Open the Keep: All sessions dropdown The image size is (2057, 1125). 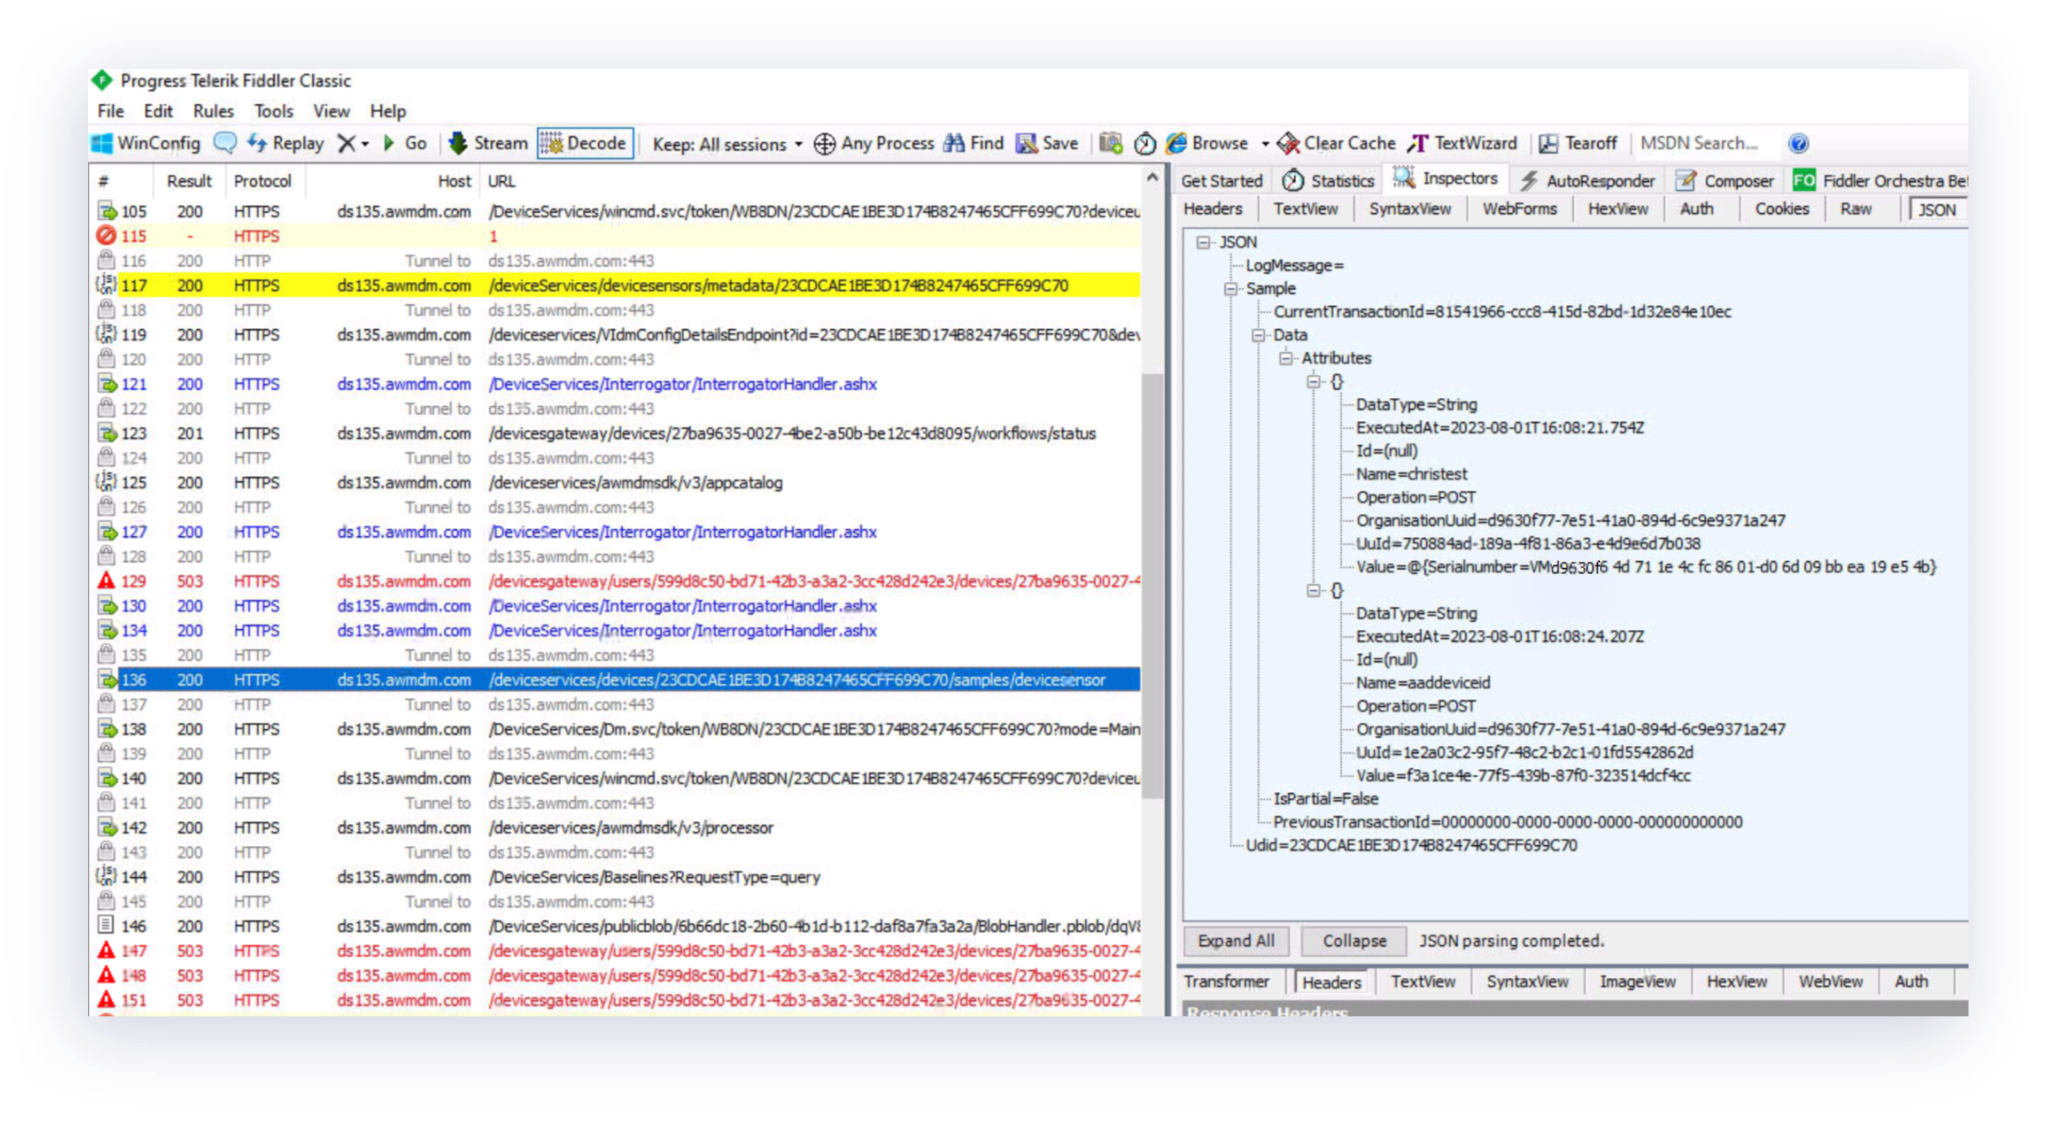[727, 144]
